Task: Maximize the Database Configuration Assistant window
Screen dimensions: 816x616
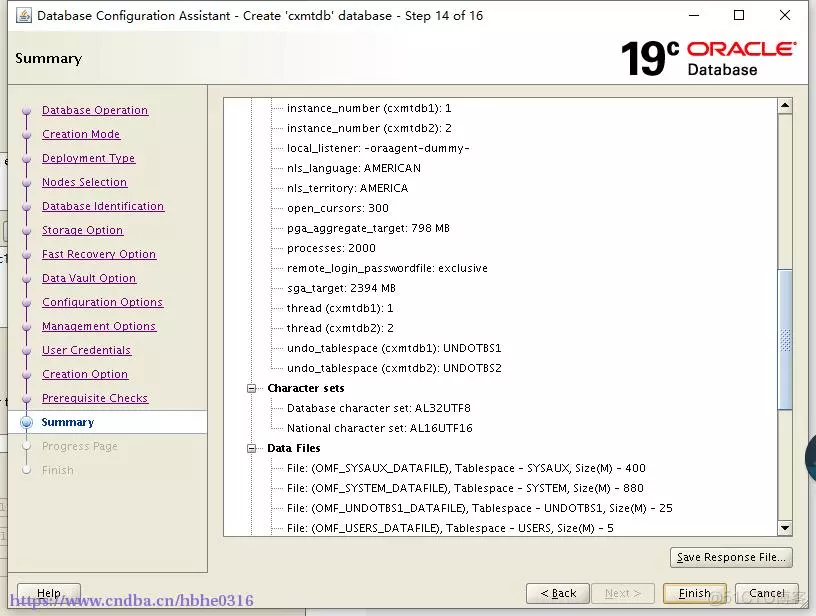Action: tap(738, 16)
